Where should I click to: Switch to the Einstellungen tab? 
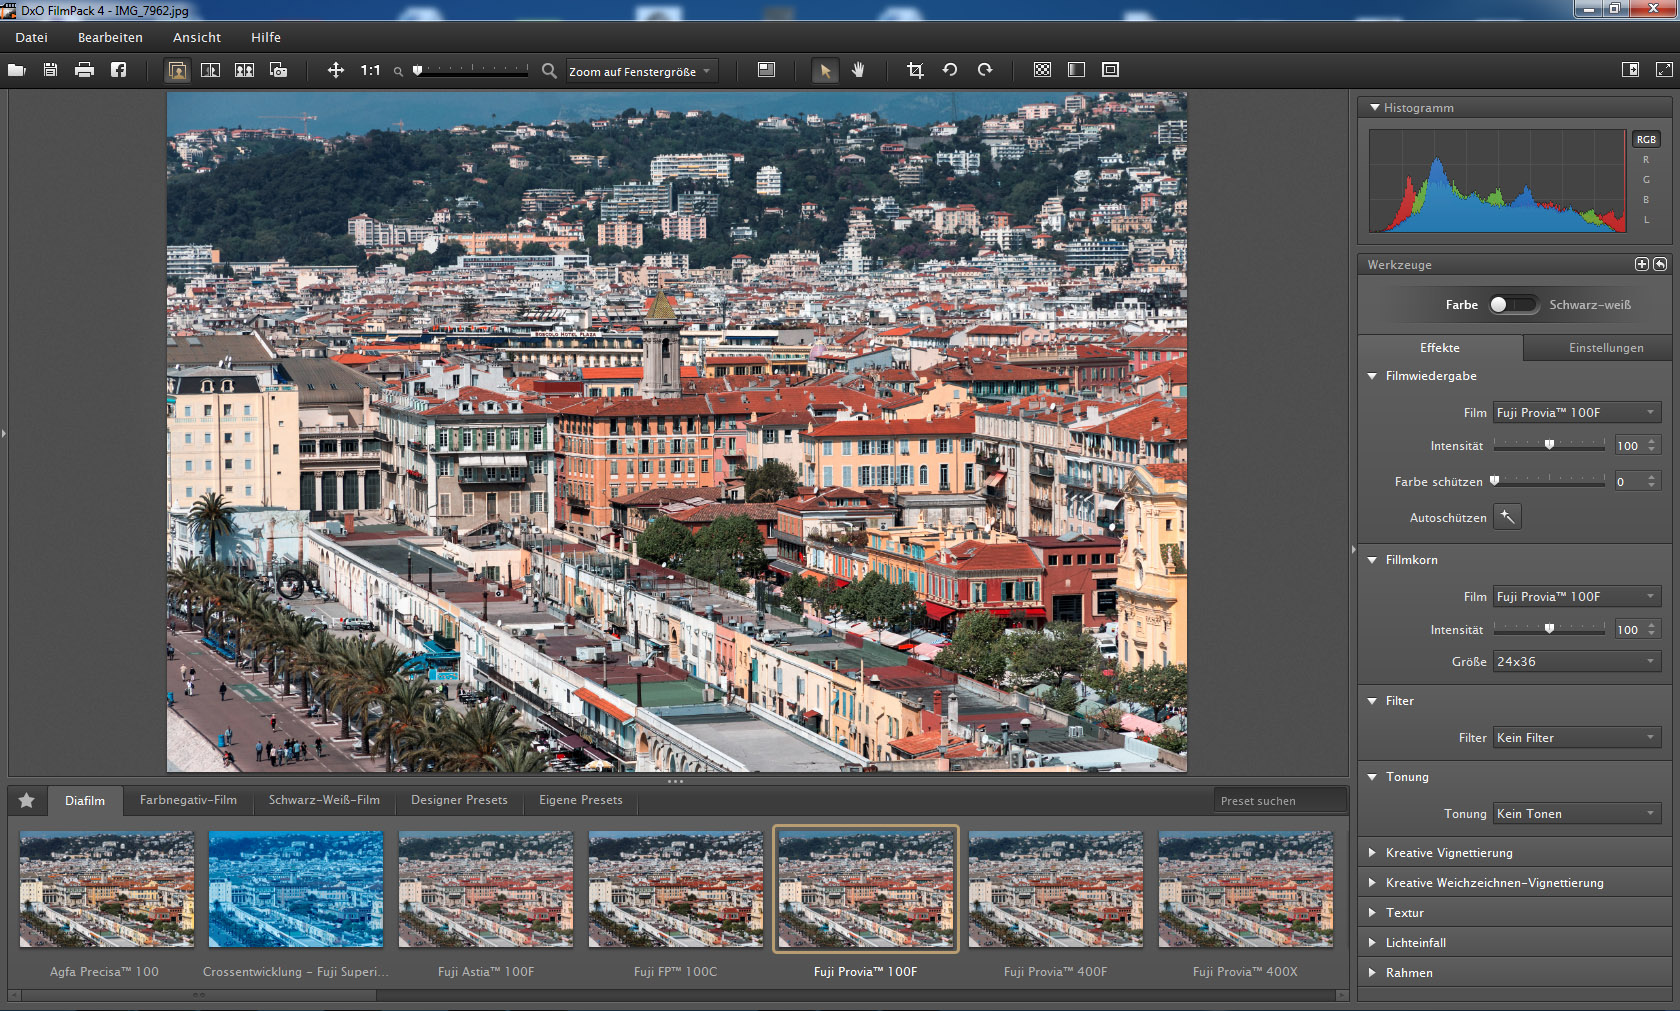[1606, 348]
